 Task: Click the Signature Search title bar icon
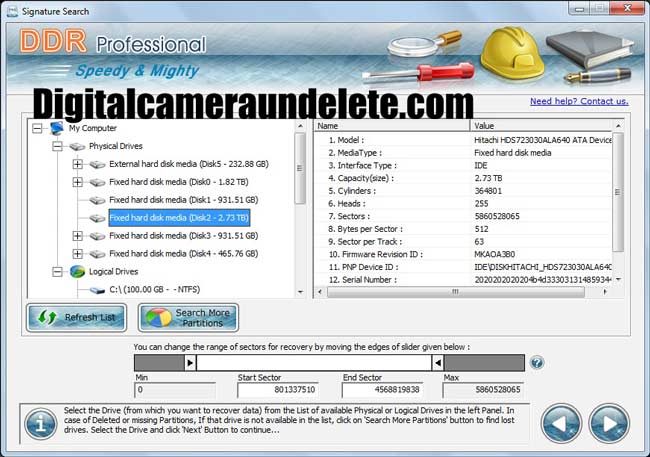[12, 11]
